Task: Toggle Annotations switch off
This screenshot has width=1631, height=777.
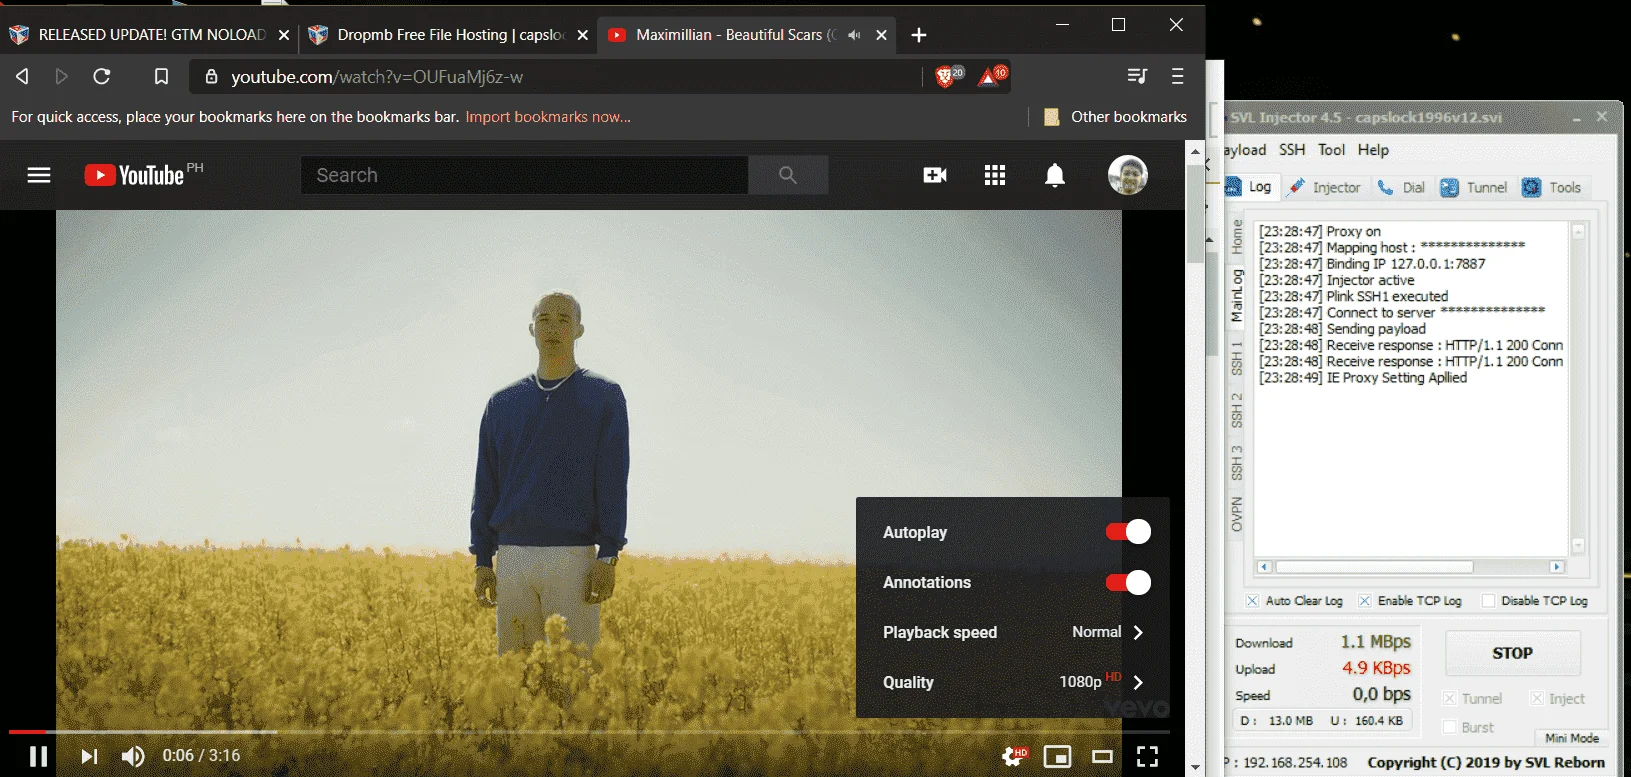Action: [1128, 582]
